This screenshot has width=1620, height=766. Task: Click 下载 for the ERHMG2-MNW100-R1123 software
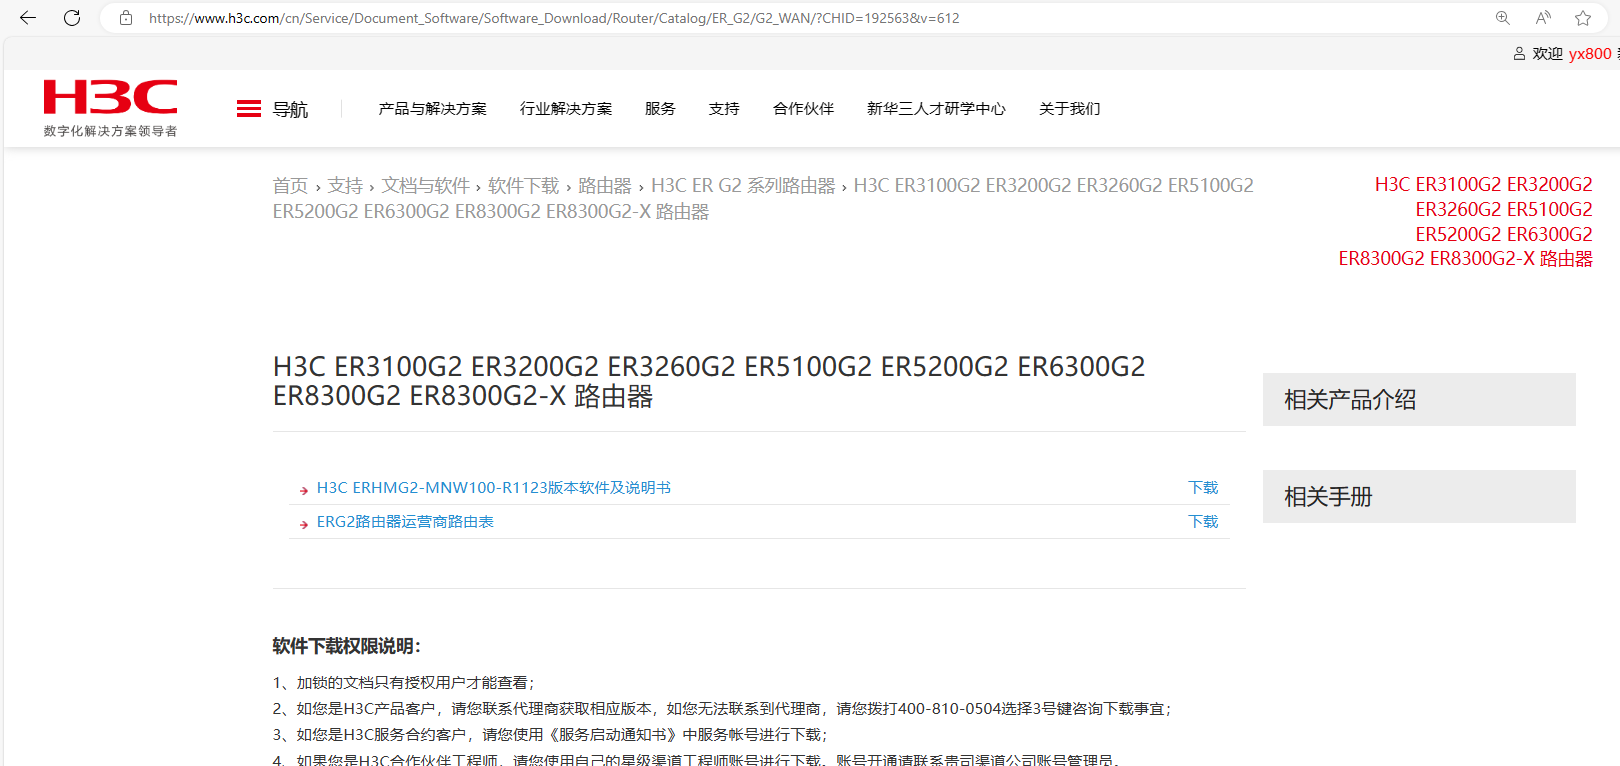tap(1203, 488)
